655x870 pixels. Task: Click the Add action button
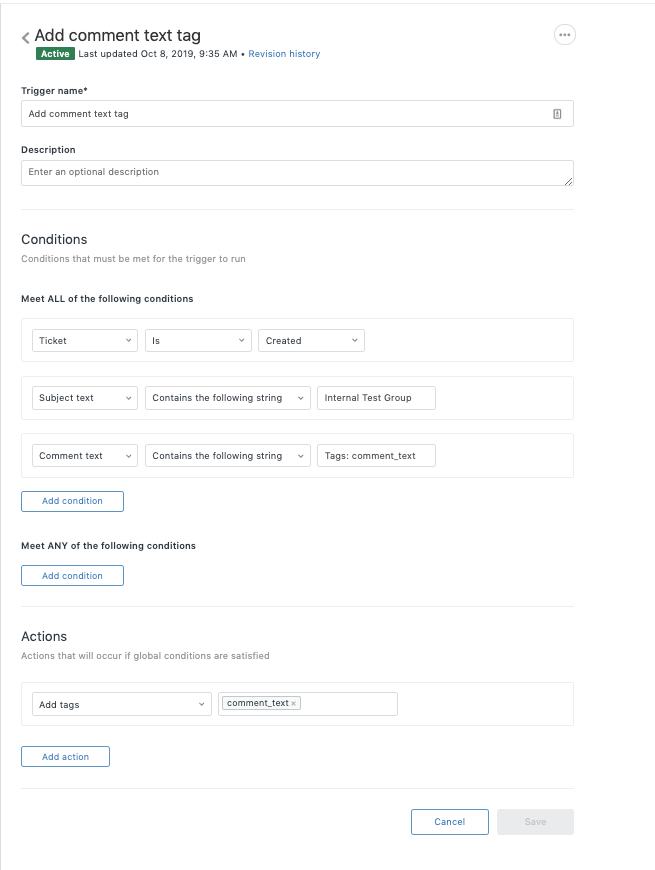(65, 757)
